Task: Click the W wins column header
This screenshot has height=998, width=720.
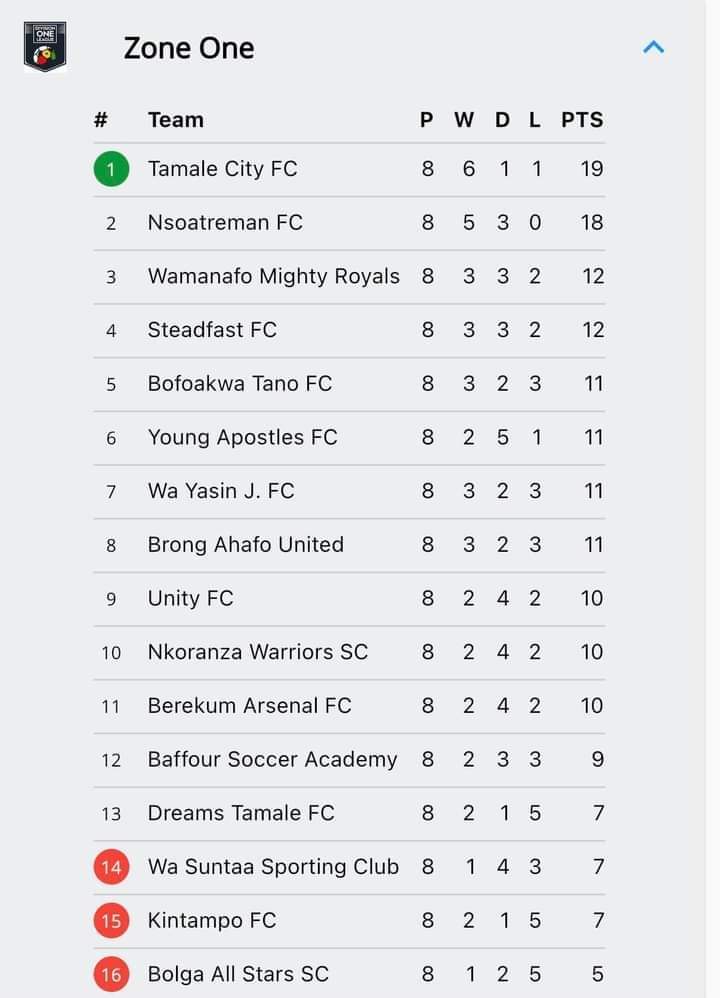Action: point(464,120)
